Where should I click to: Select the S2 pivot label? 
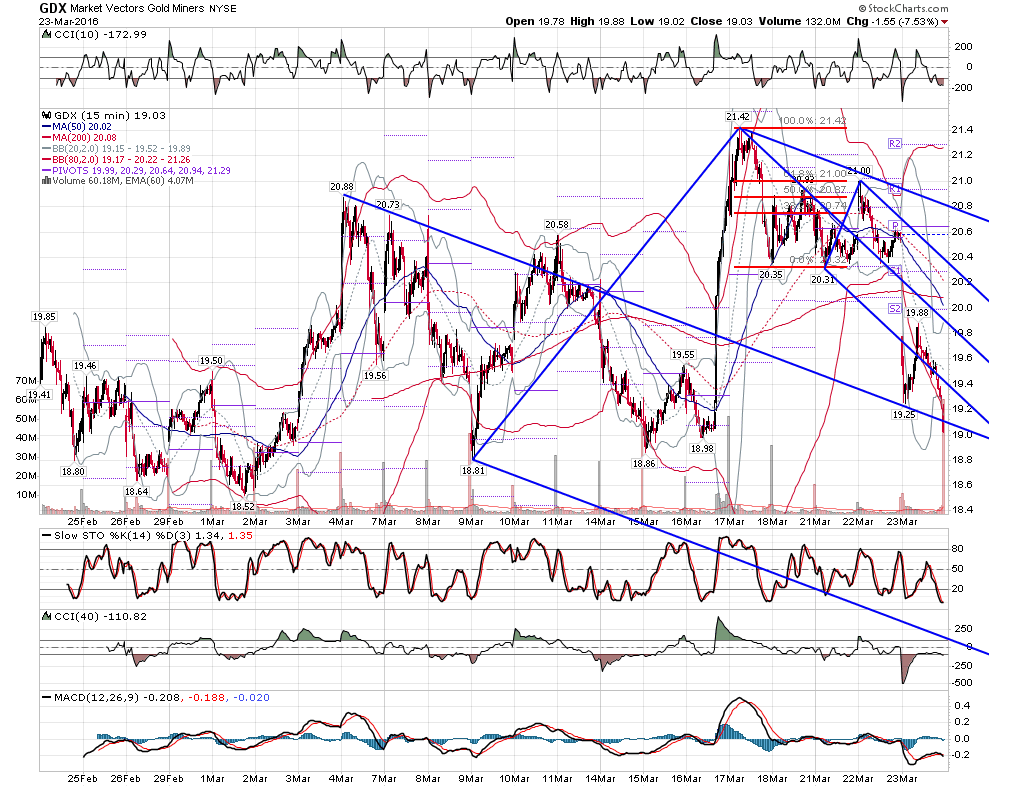(x=895, y=308)
